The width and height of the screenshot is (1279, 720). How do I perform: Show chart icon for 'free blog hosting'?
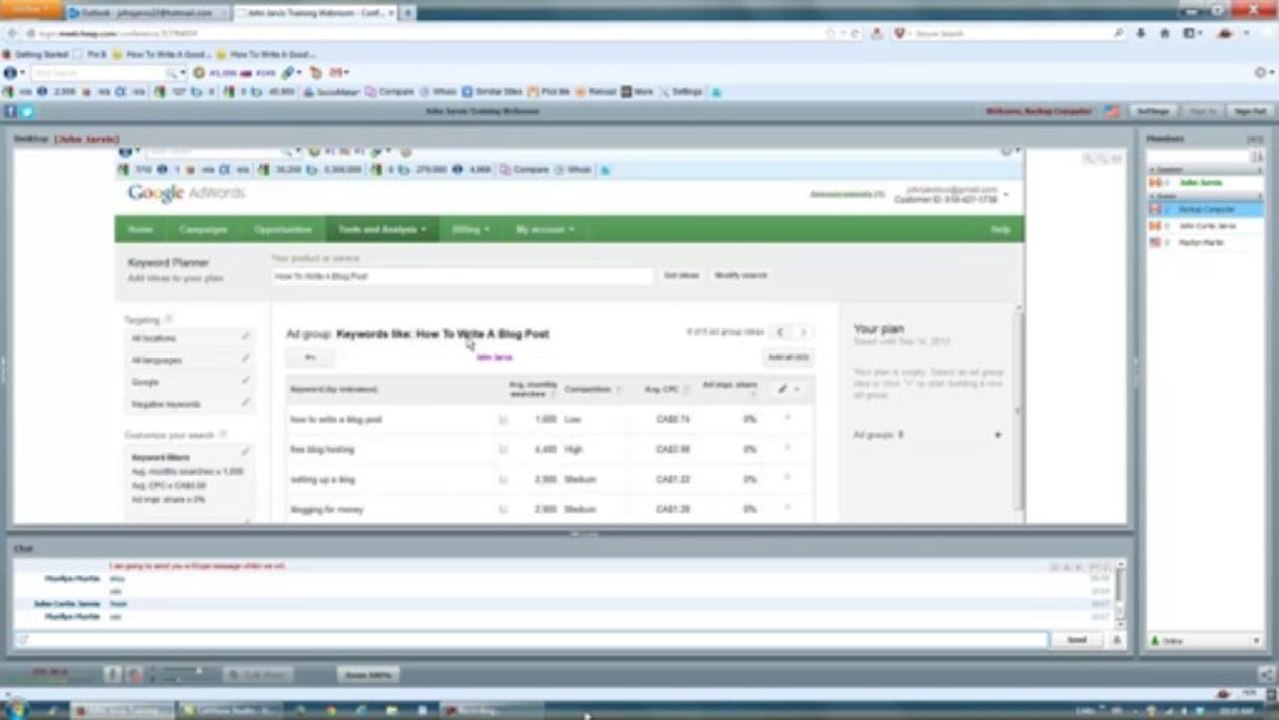point(503,450)
